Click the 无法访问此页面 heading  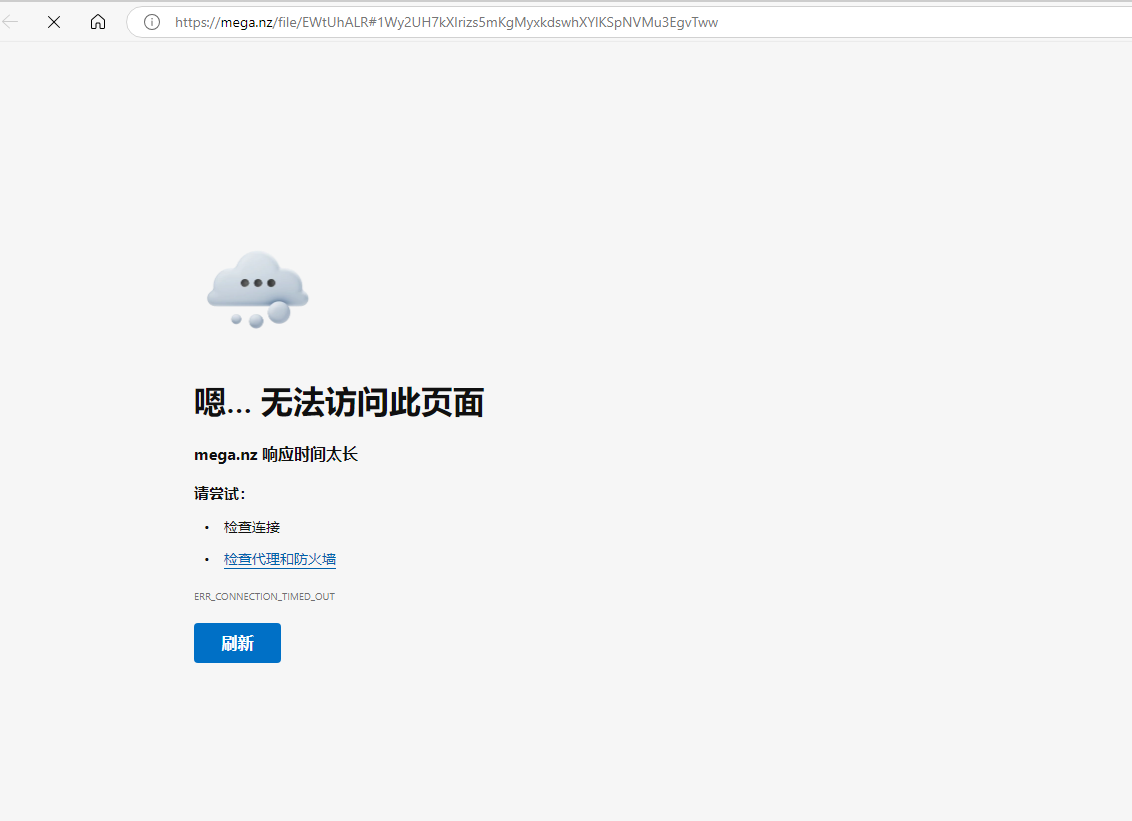point(372,403)
